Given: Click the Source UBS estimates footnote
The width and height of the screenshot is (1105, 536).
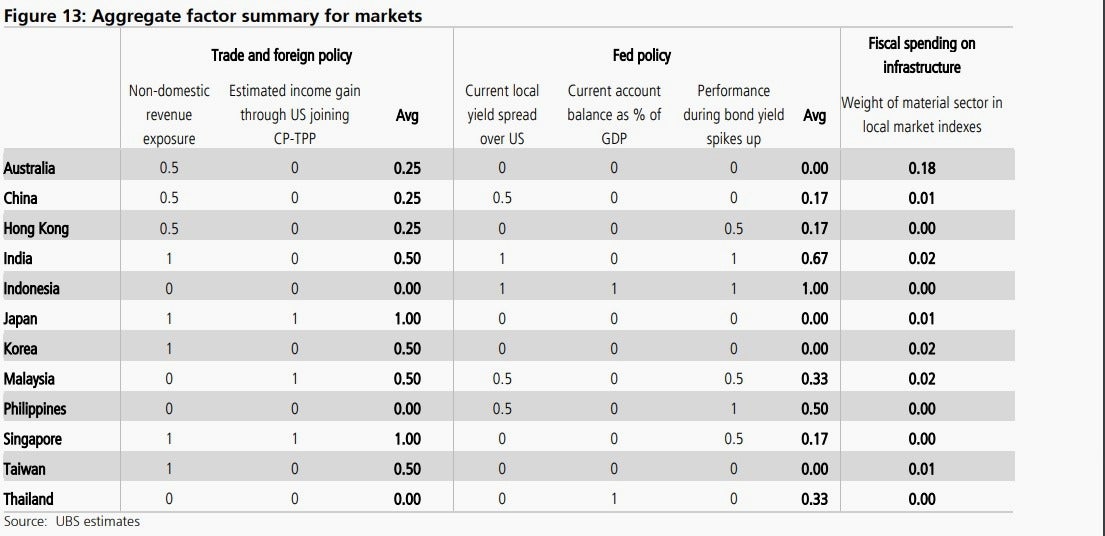Looking at the screenshot, I should [x=72, y=522].
